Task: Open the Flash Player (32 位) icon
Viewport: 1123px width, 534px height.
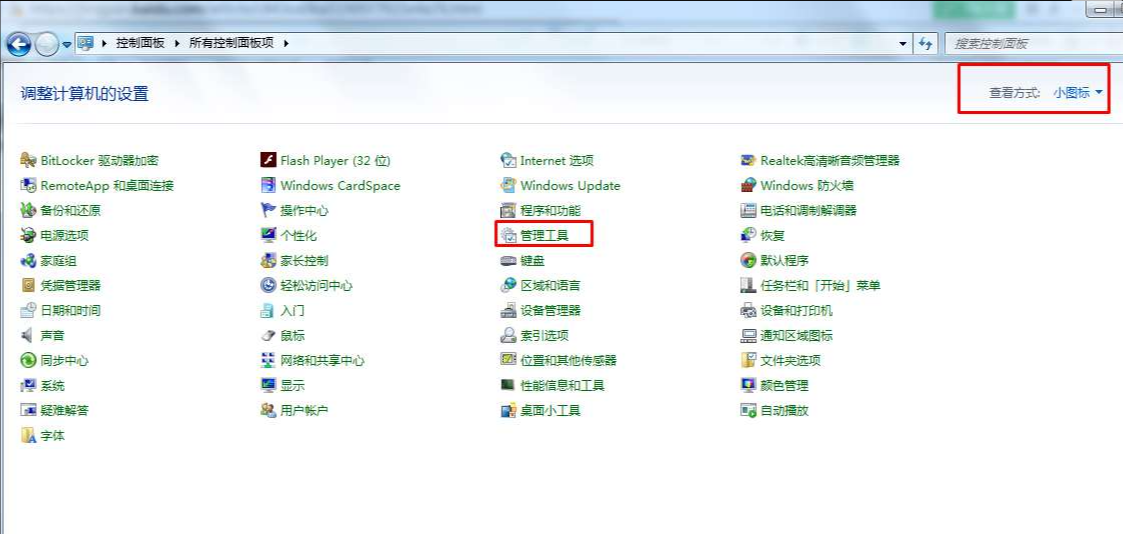Action: coord(269,160)
